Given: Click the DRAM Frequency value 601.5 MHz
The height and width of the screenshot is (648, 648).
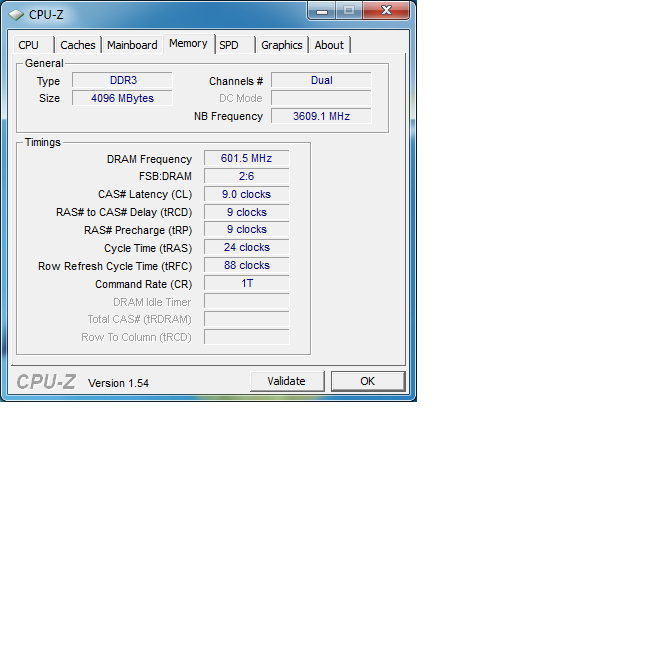Looking at the screenshot, I should pyautogui.click(x=247, y=158).
